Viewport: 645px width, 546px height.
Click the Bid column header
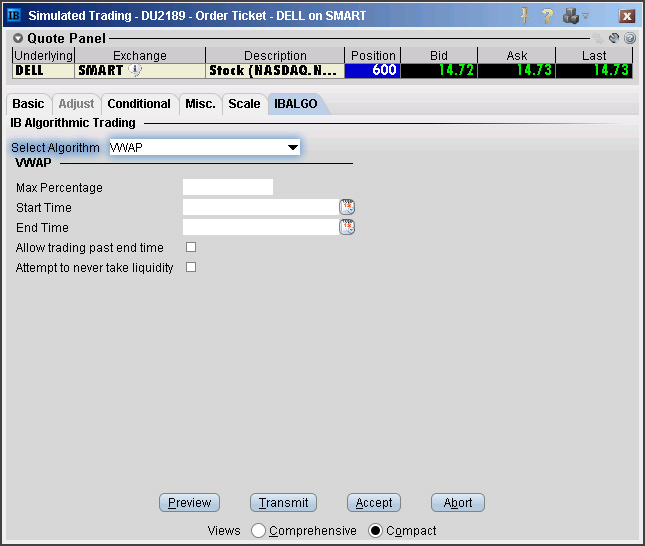coord(439,56)
